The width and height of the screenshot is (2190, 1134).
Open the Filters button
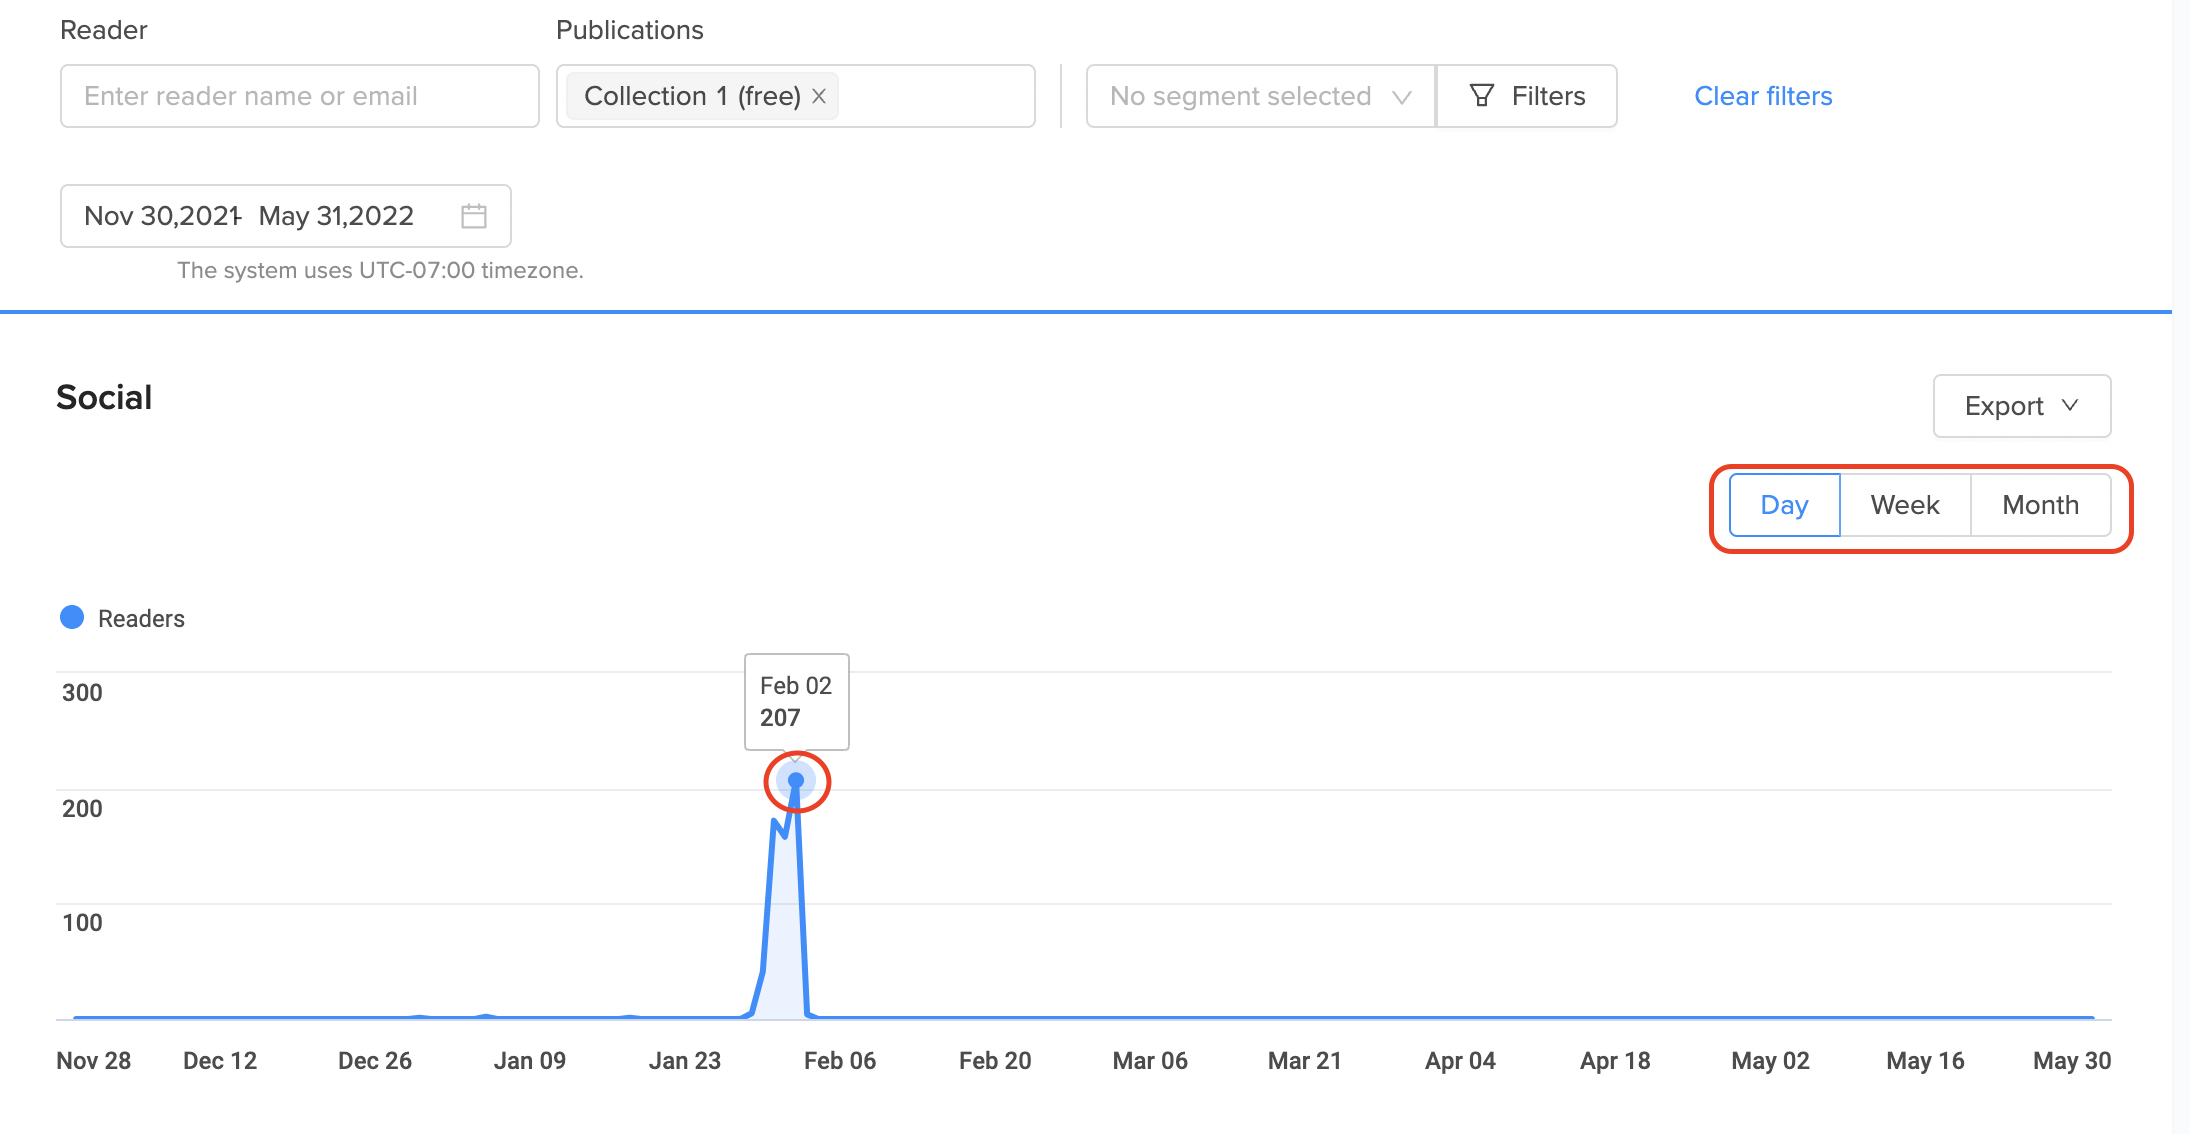click(1527, 96)
